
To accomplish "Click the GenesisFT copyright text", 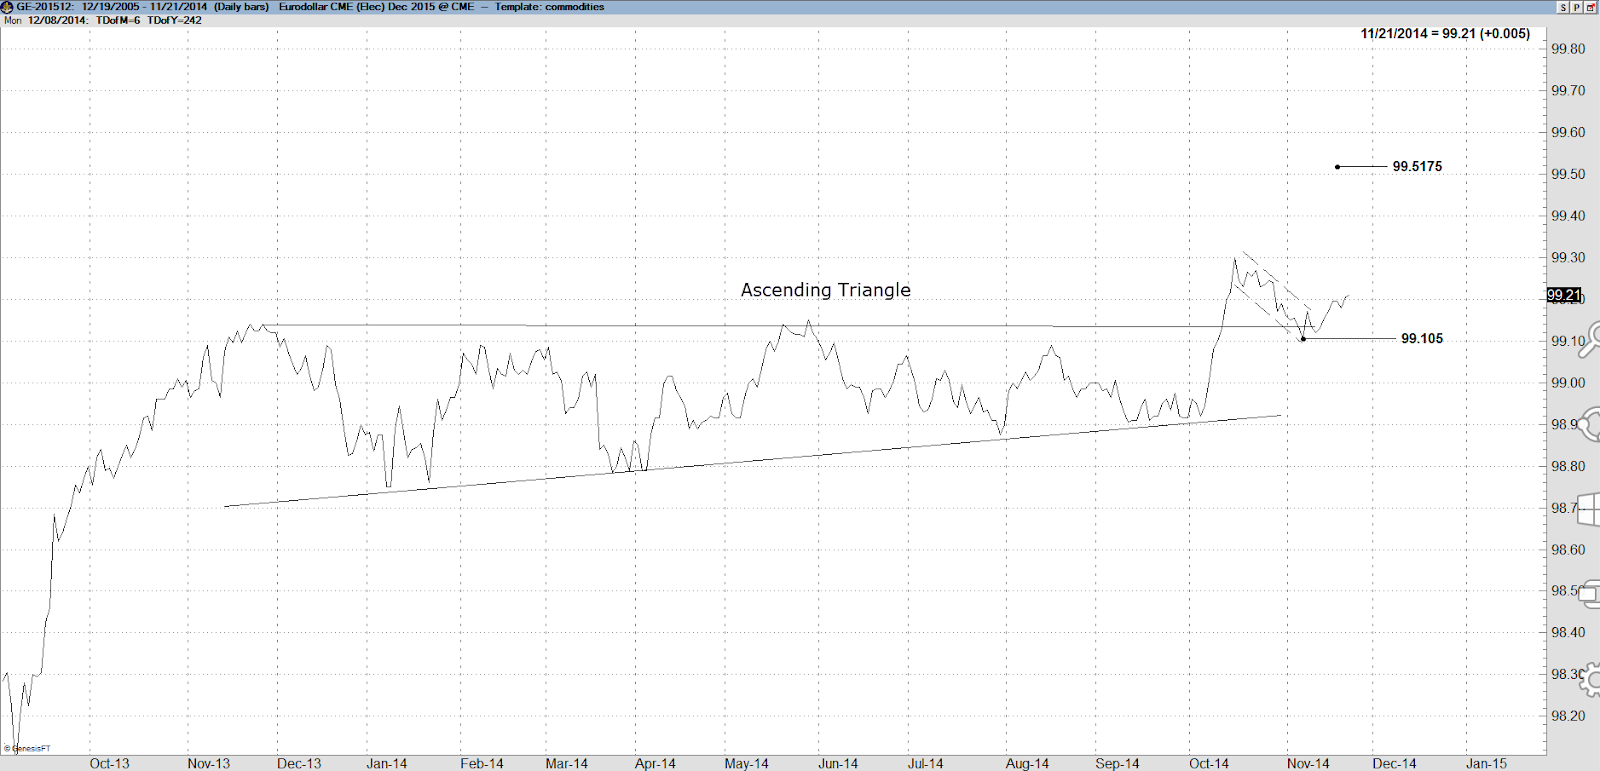I will pos(27,748).
